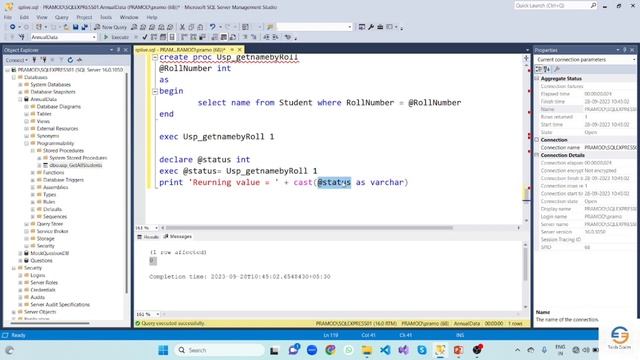Click the Toolbox icon in toolbar
Viewport: 640px width, 360px height.
click(x=380, y=27)
